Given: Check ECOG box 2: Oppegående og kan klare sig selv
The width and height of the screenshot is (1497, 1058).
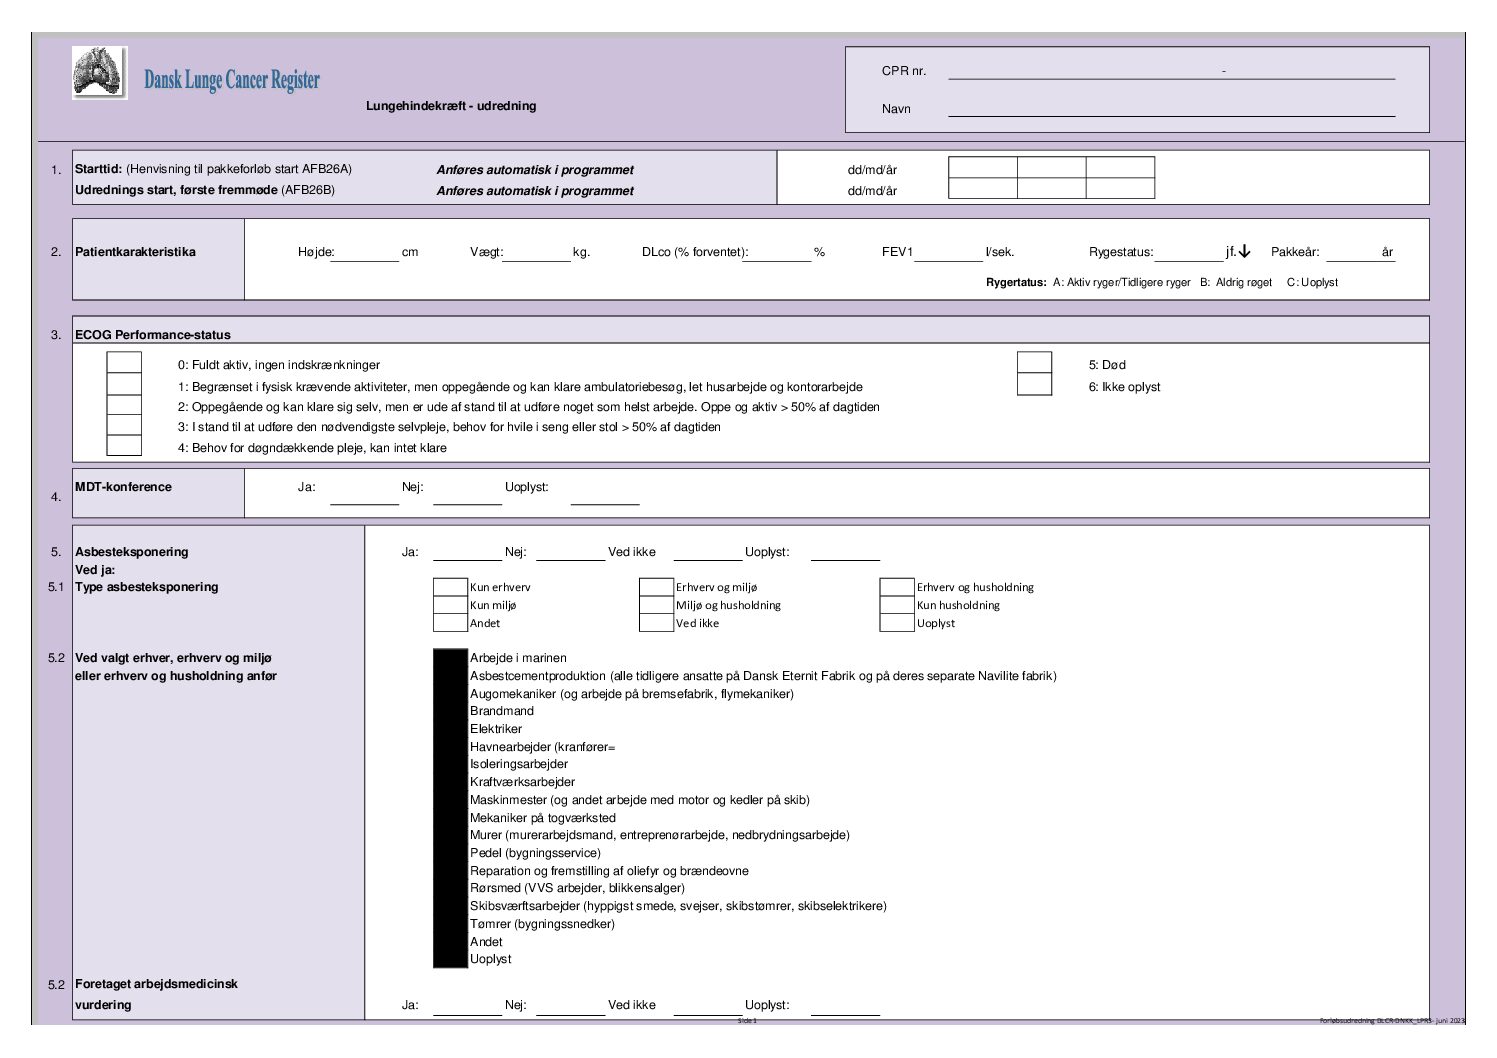Looking at the screenshot, I should (124, 405).
